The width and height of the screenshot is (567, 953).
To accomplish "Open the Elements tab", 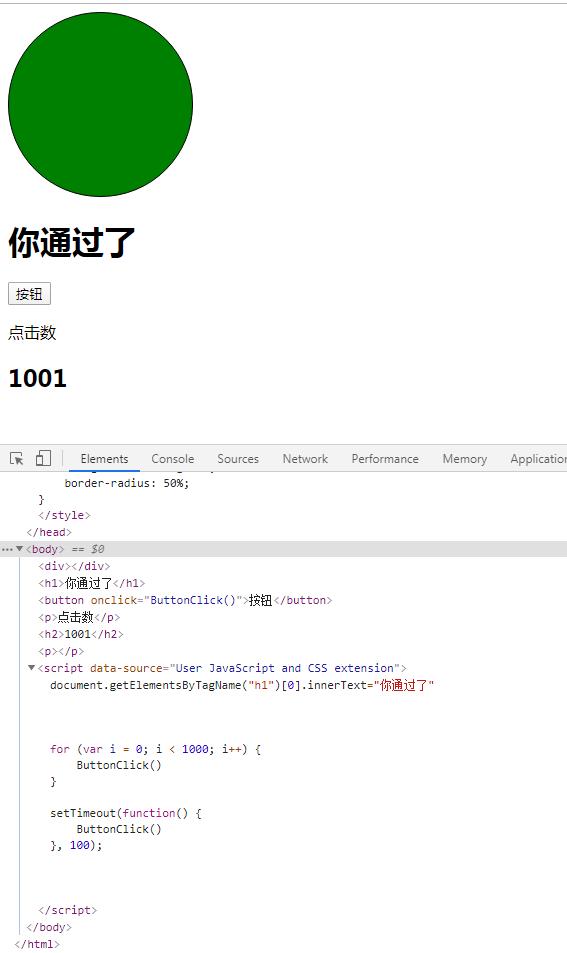I will (105, 459).
